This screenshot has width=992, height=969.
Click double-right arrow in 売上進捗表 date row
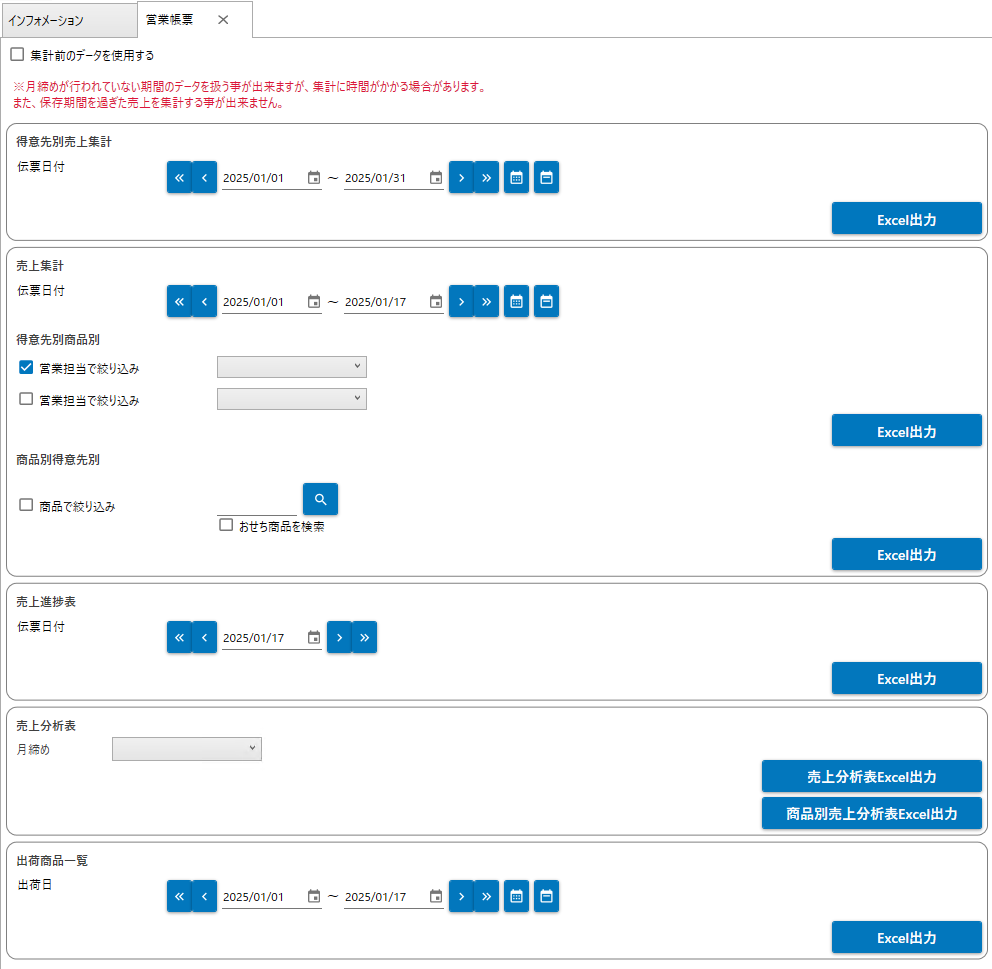364,637
